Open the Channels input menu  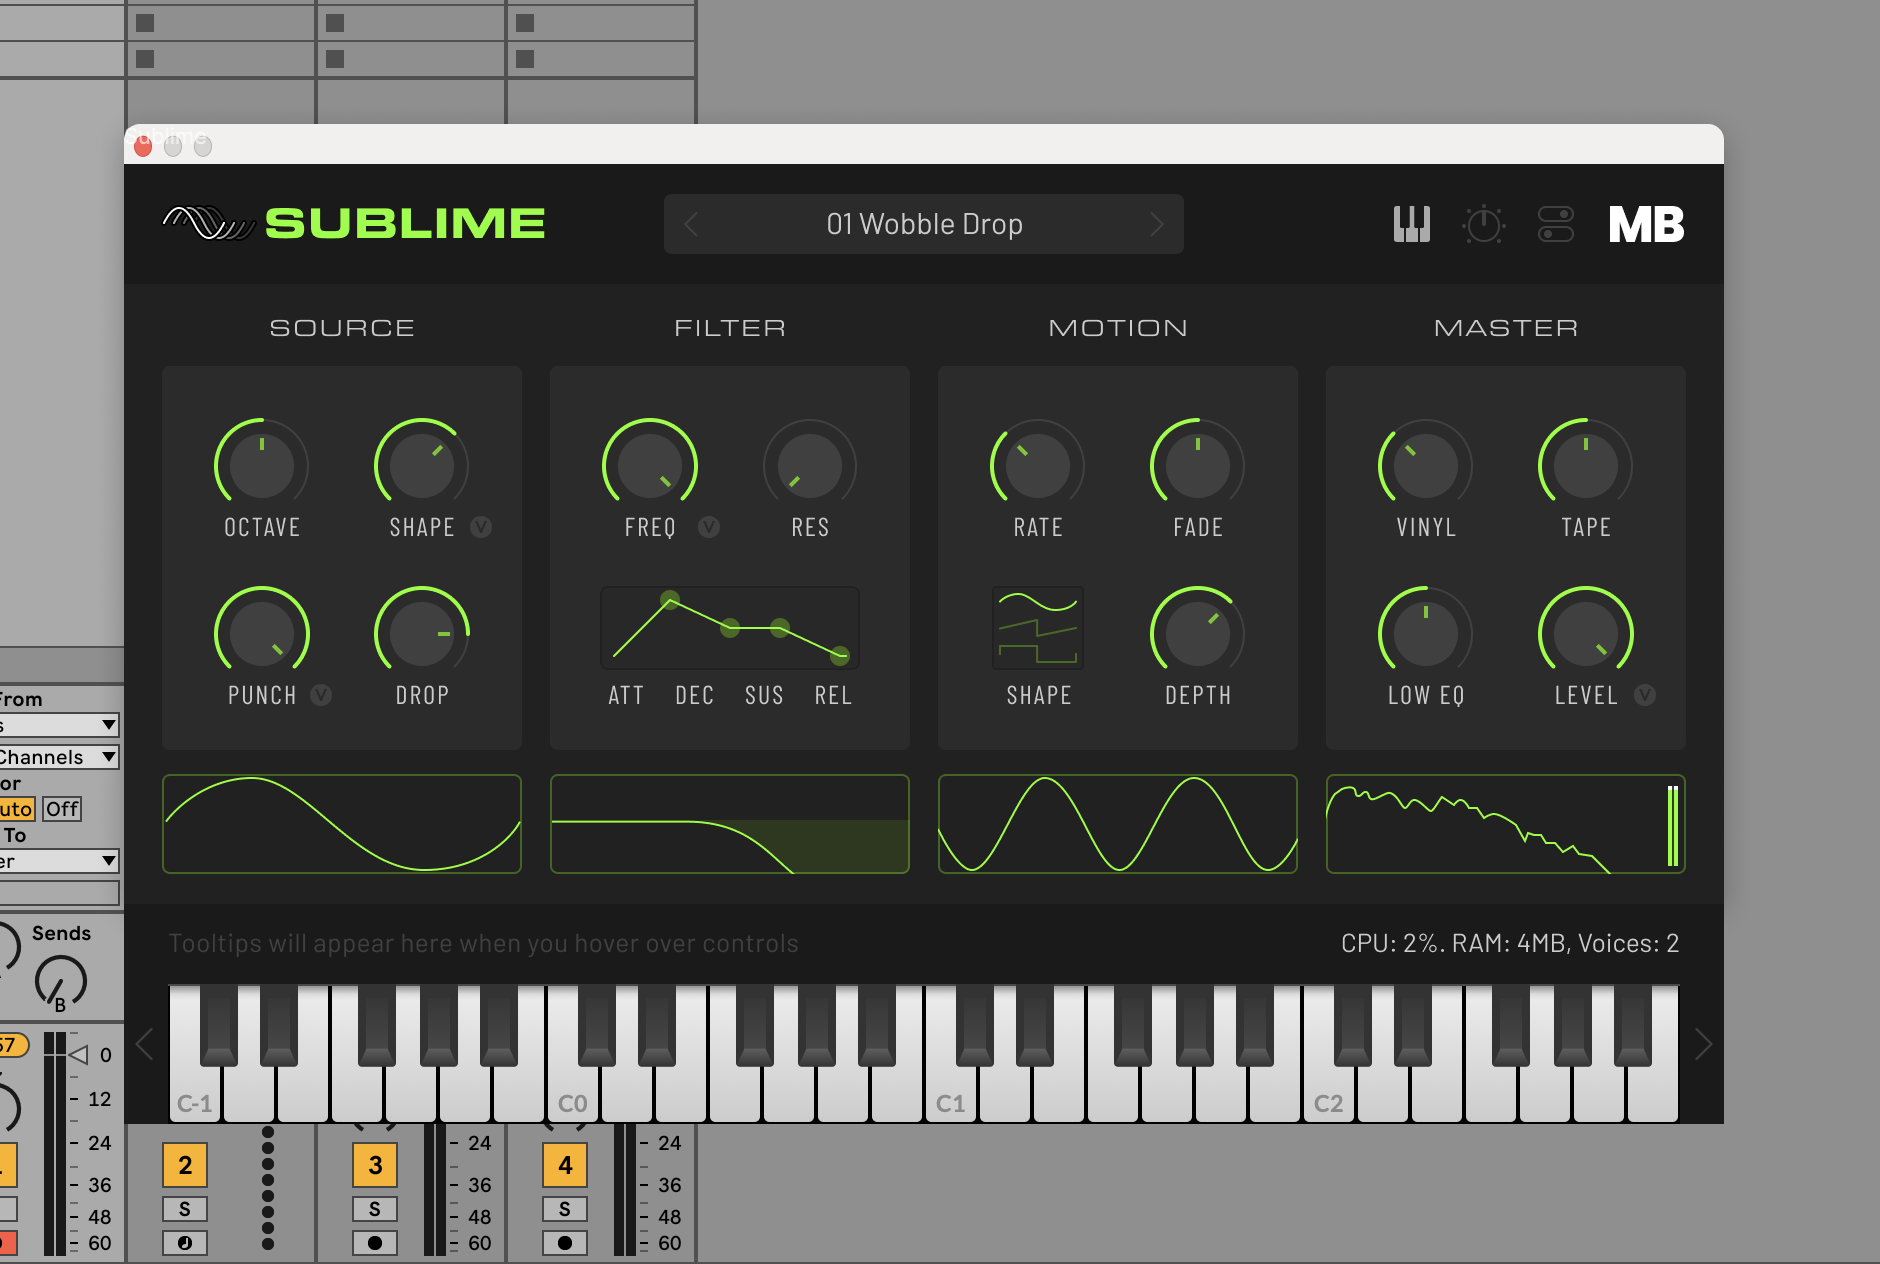58,757
